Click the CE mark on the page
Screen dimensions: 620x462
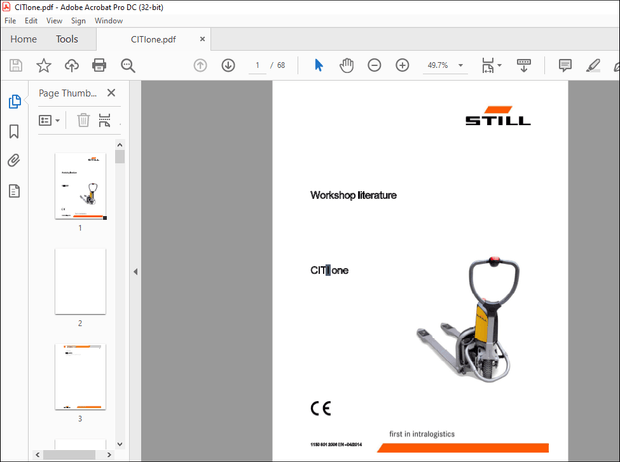click(321, 409)
